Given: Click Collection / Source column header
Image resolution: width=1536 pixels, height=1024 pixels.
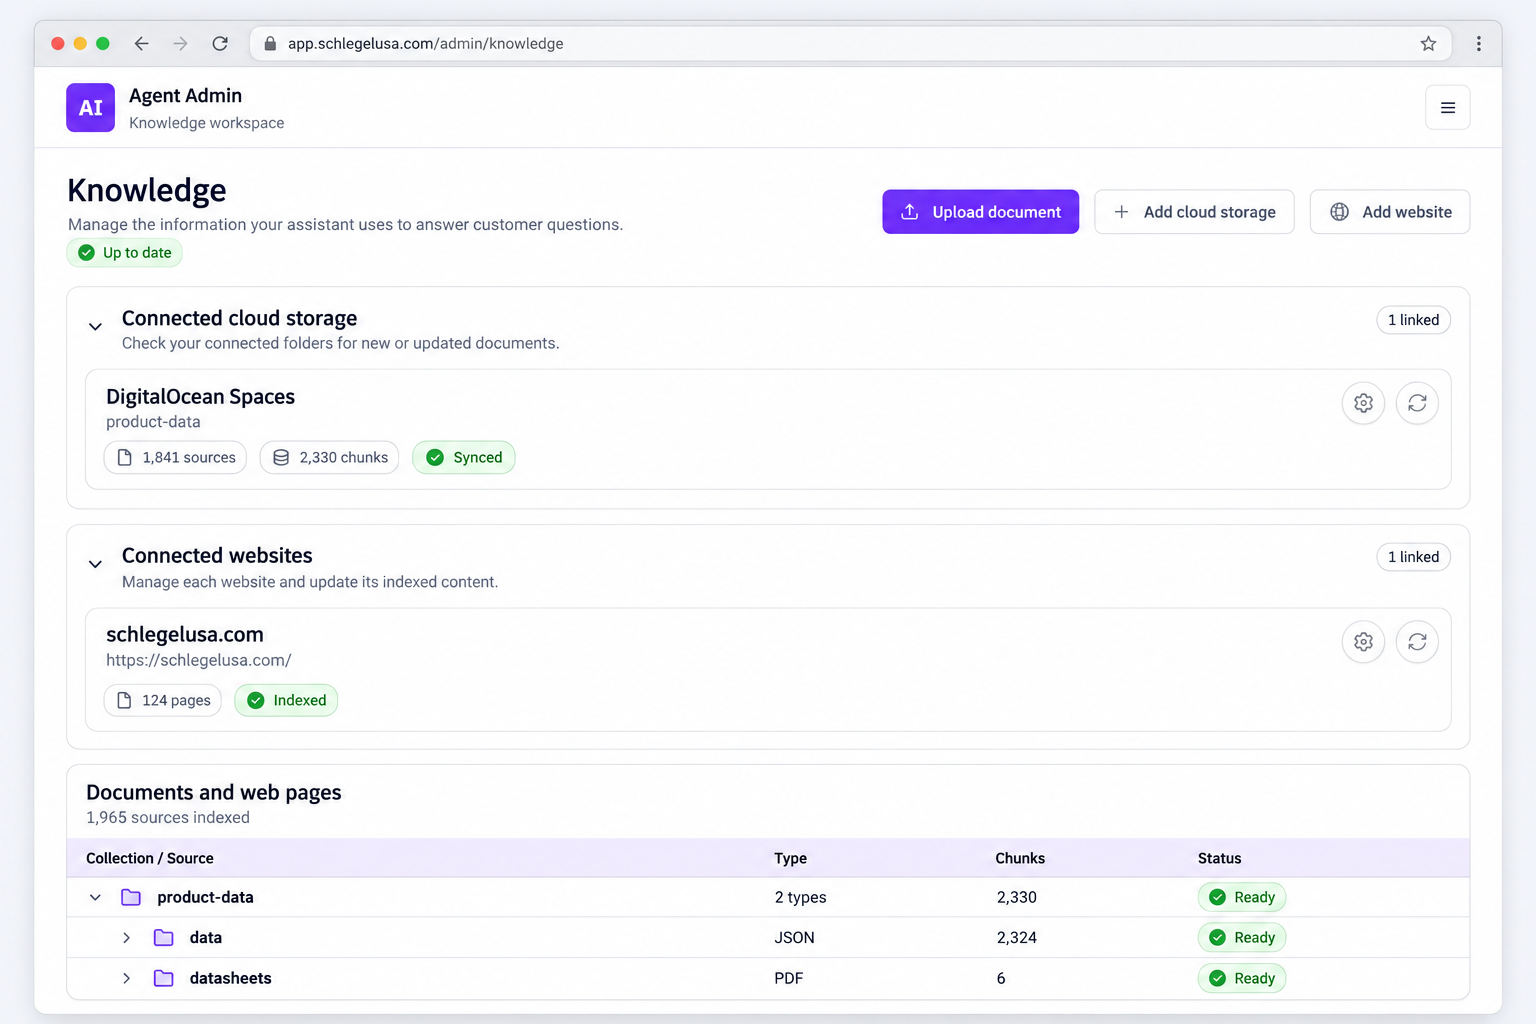Looking at the screenshot, I should click(x=150, y=858).
